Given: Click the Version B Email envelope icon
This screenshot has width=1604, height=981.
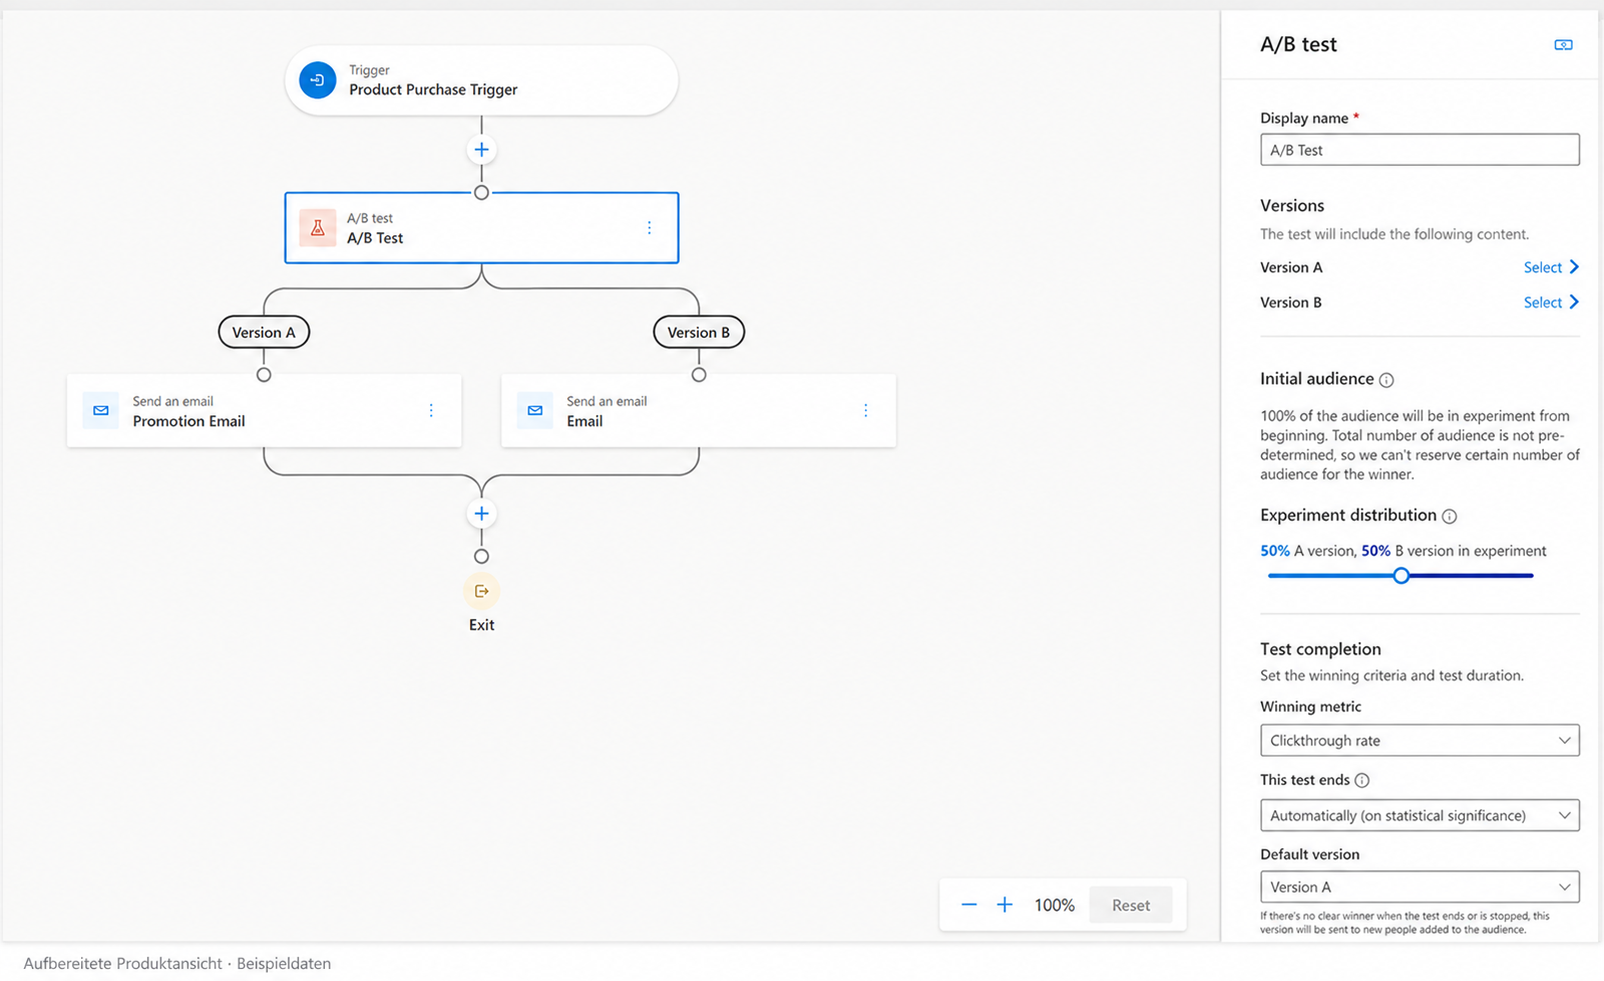Looking at the screenshot, I should click(535, 410).
